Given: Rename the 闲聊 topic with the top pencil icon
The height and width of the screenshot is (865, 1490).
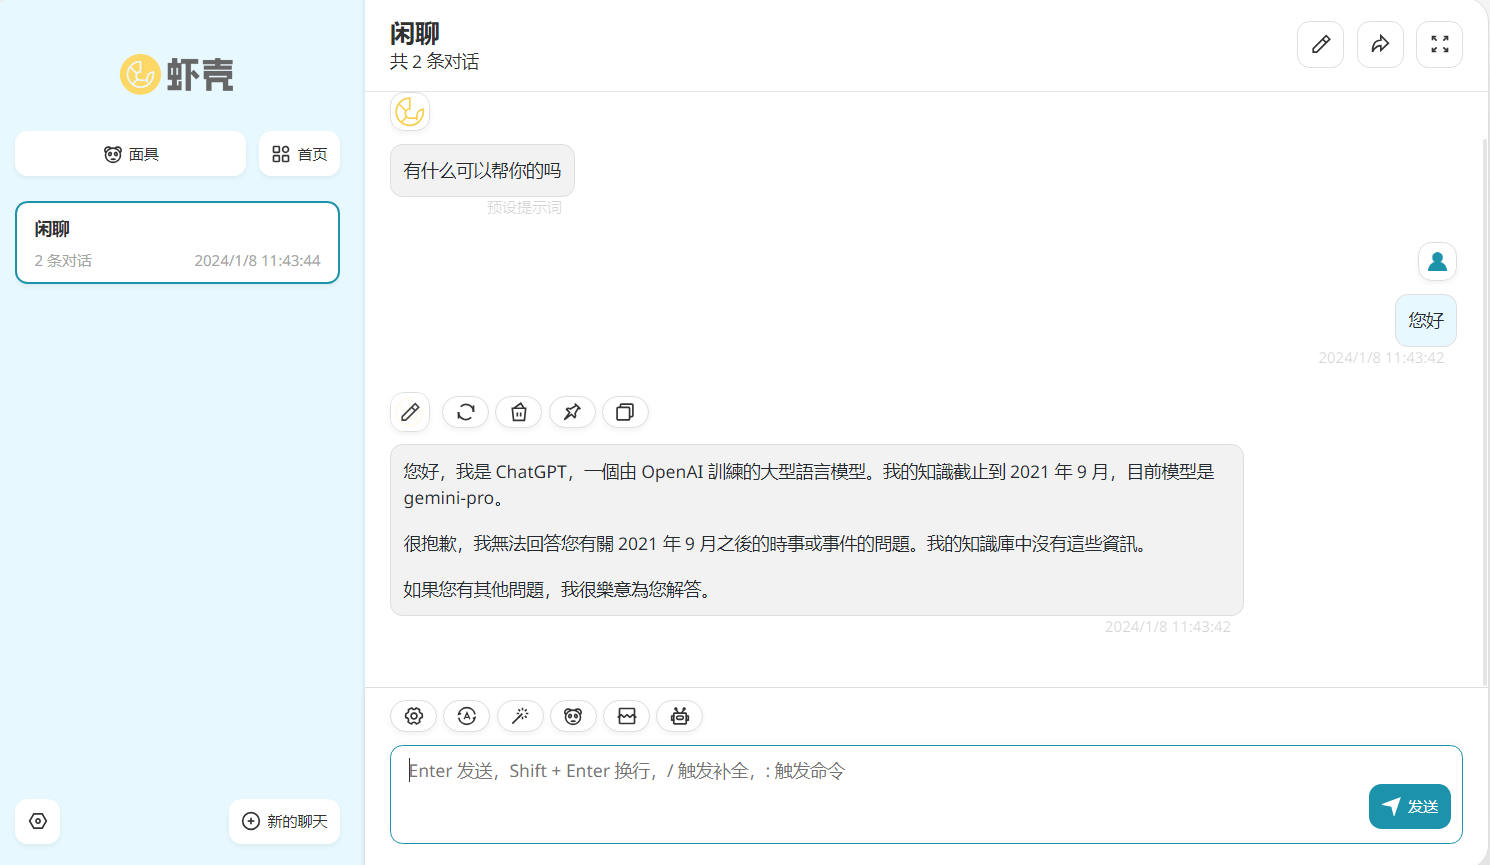Looking at the screenshot, I should pyautogui.click(x=1320, y=44).
